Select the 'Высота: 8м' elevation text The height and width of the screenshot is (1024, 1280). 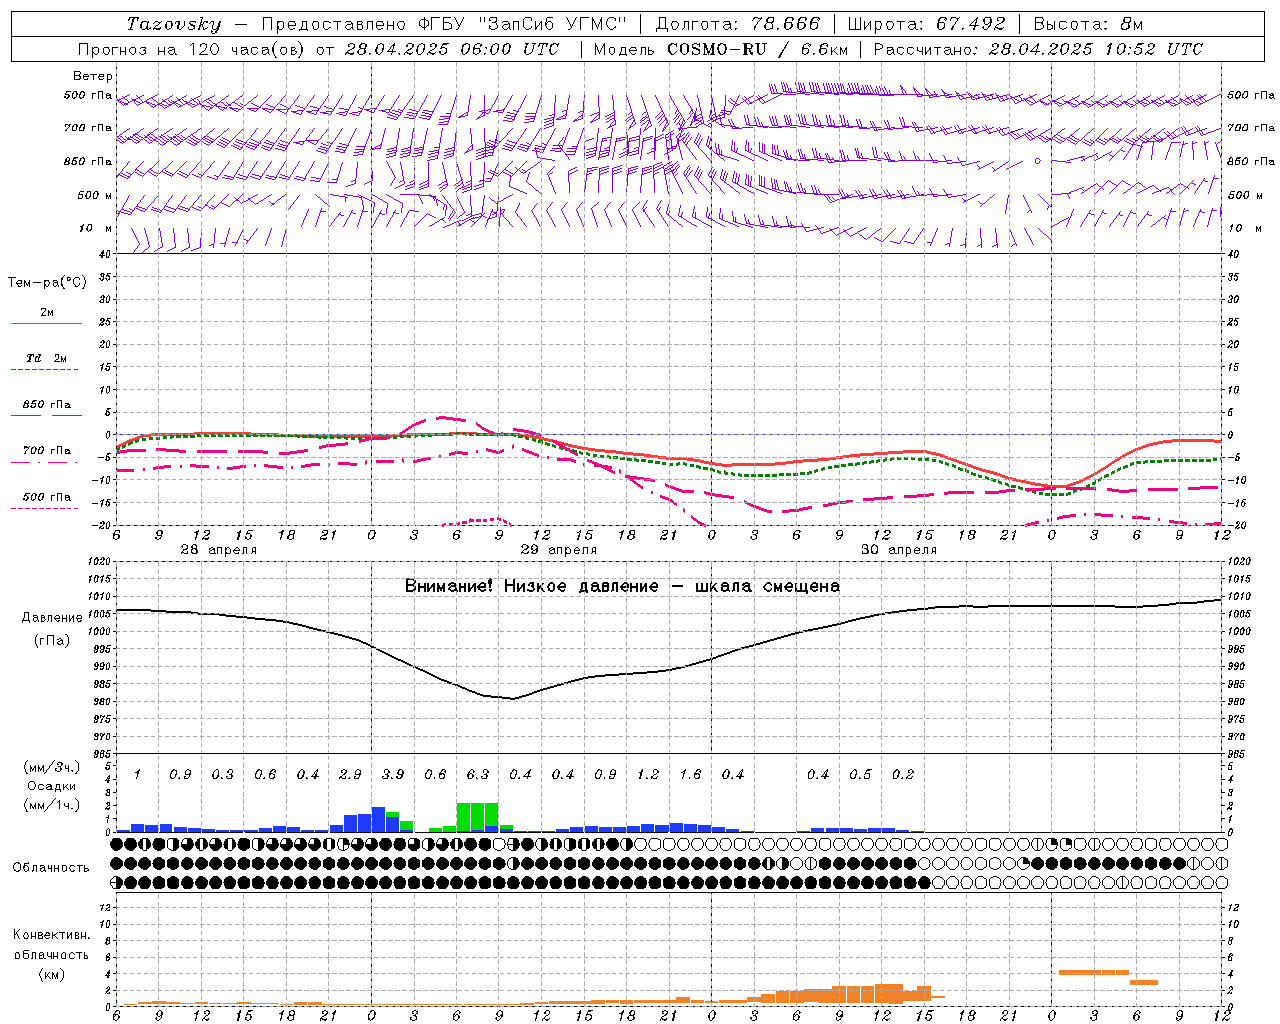click(1088, 24)
